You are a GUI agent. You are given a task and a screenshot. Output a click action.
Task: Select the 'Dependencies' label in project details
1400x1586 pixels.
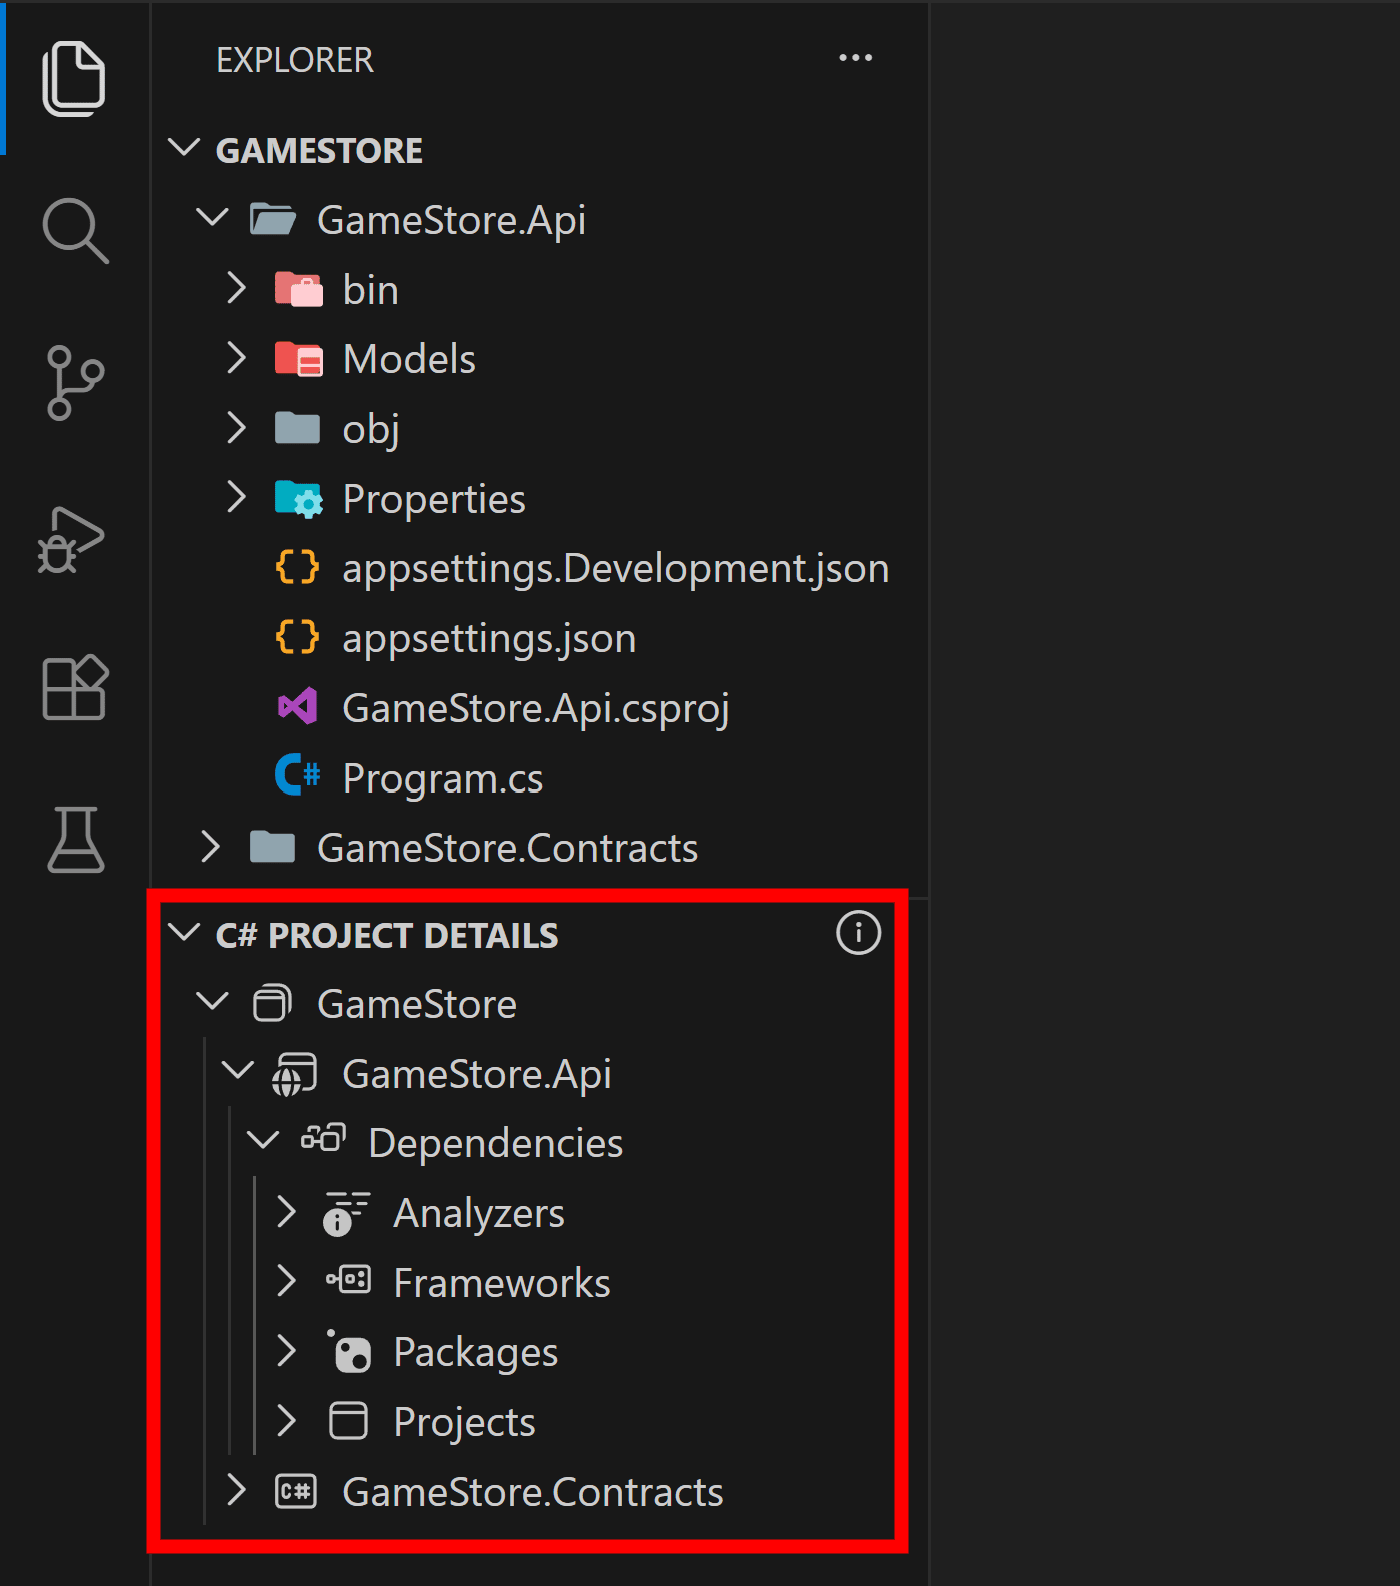click(495, 1143)
